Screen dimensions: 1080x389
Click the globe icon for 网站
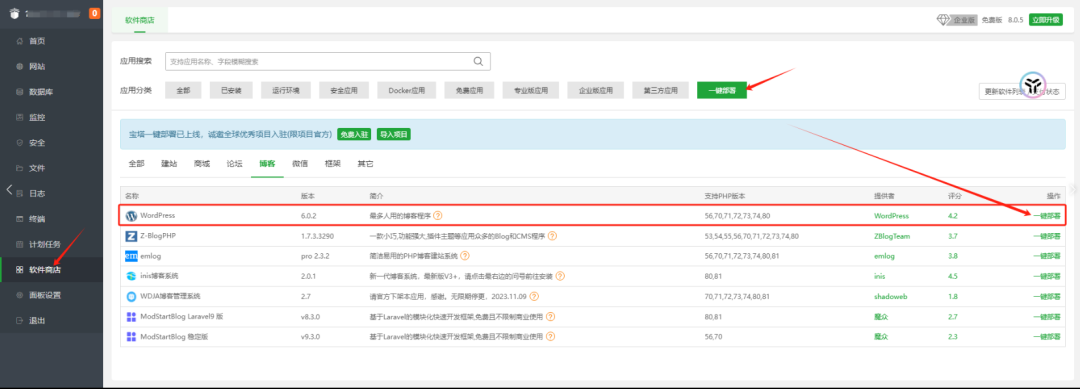tap(20, 67)
